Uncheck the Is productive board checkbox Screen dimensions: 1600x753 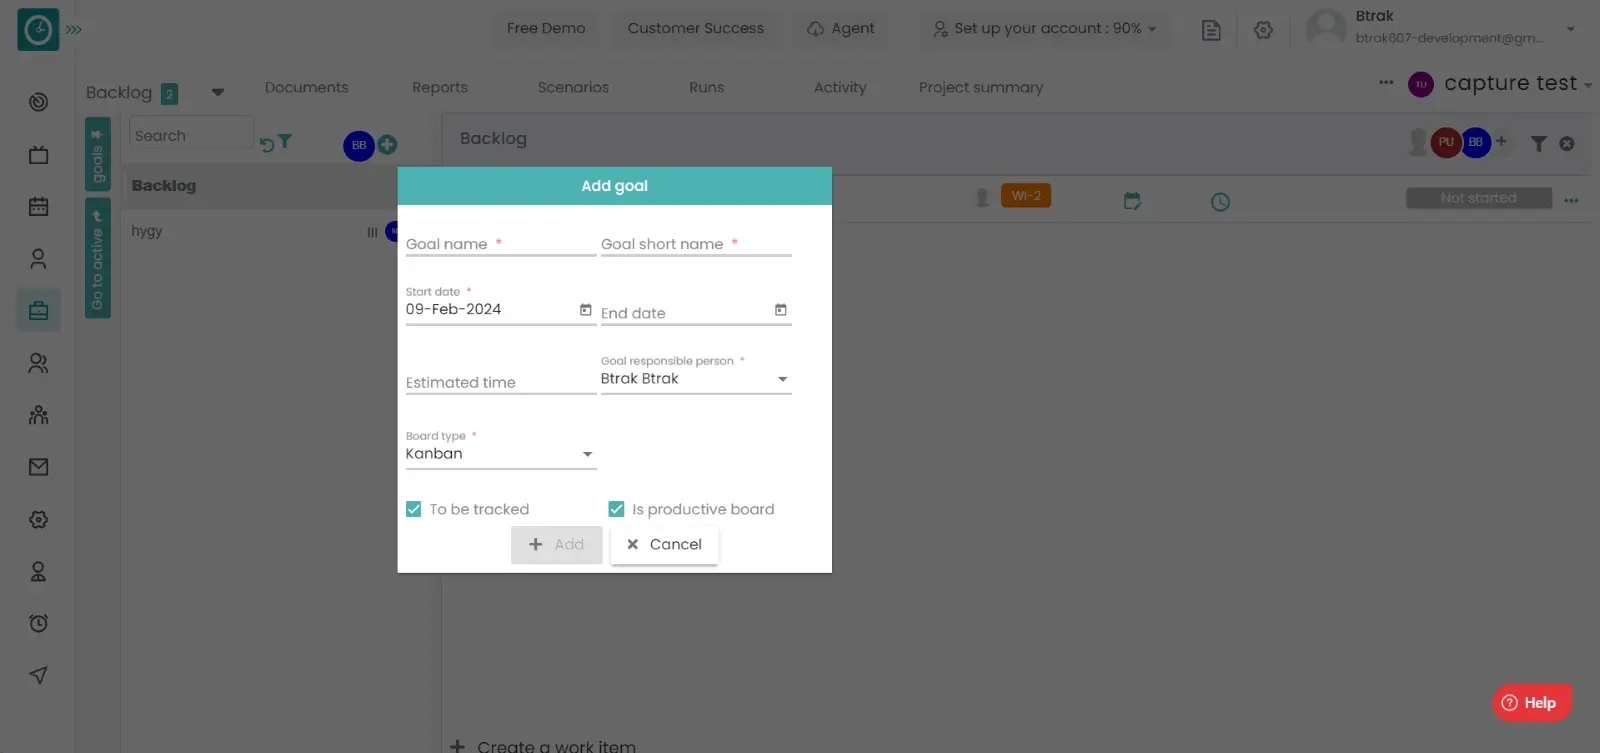point(616,509)
